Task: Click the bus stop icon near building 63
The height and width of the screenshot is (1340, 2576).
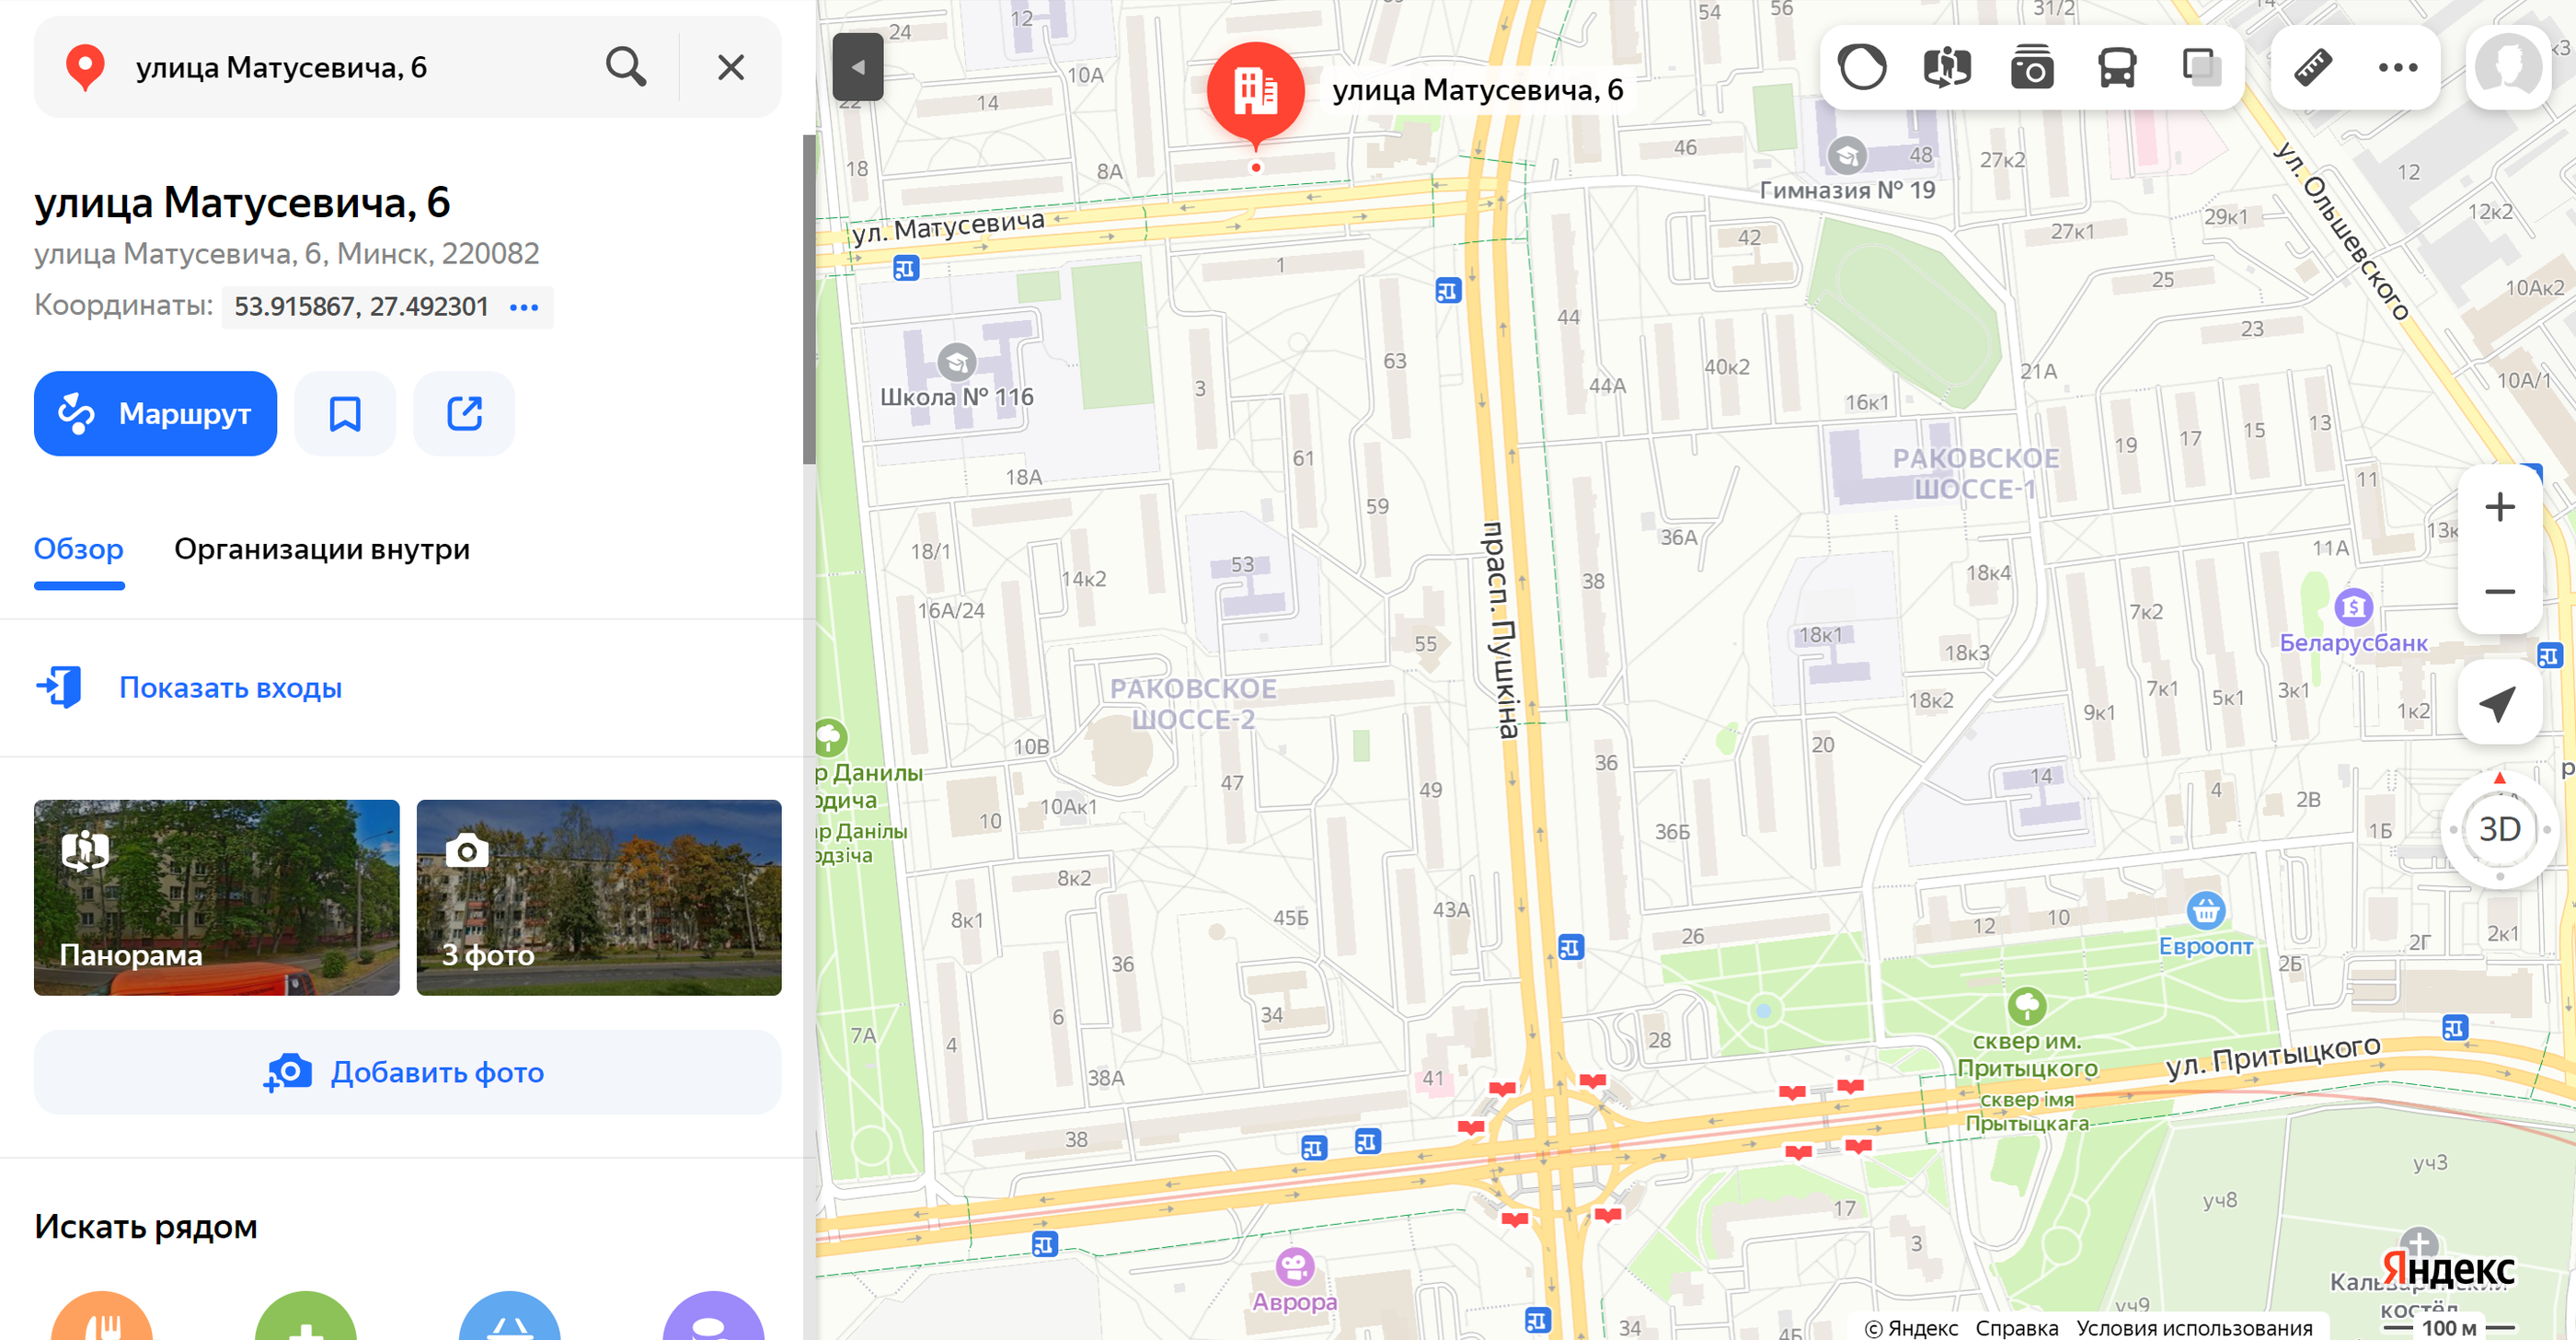Action: (x=1448, y=291)
